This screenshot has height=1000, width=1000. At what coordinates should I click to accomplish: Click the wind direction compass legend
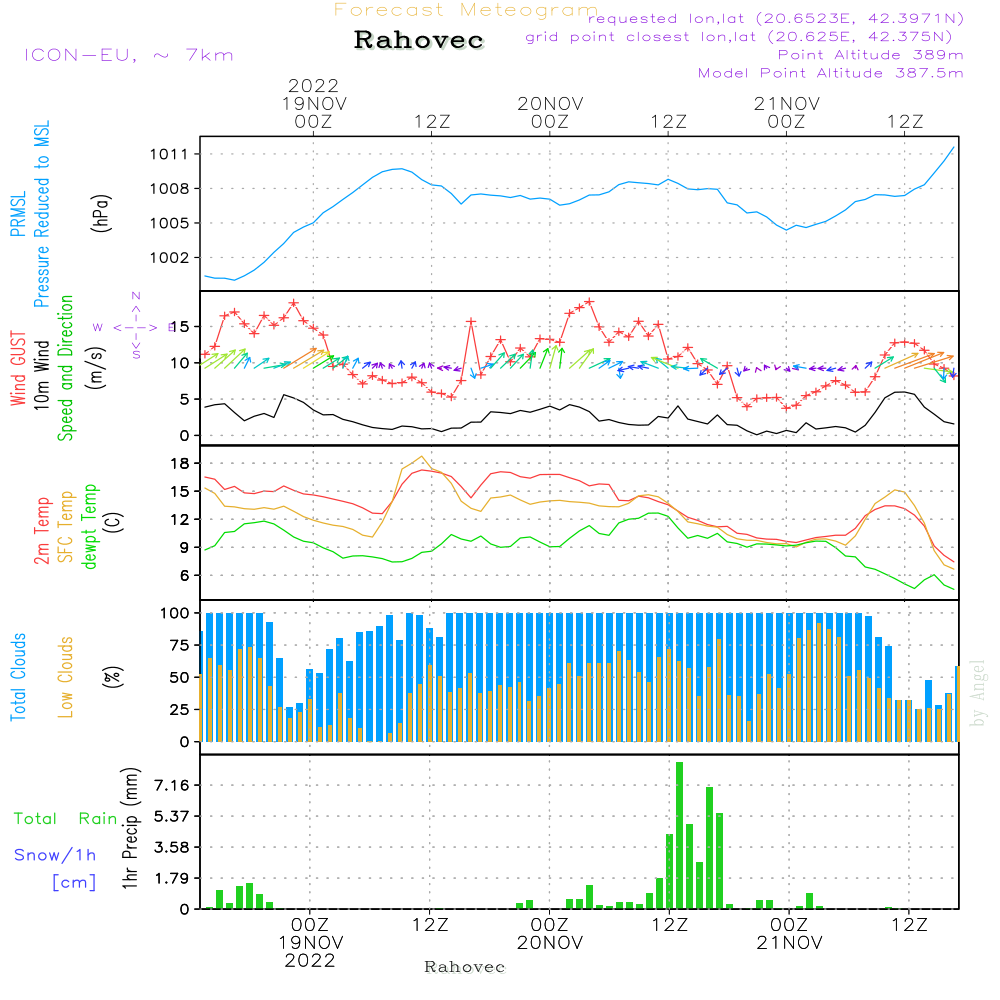point(136,327)
